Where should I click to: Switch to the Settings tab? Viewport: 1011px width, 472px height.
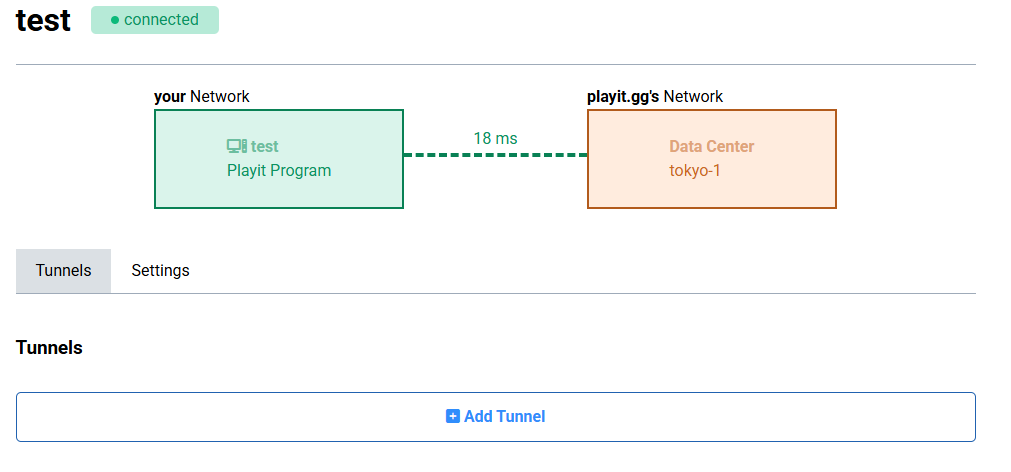pos(161,271)
